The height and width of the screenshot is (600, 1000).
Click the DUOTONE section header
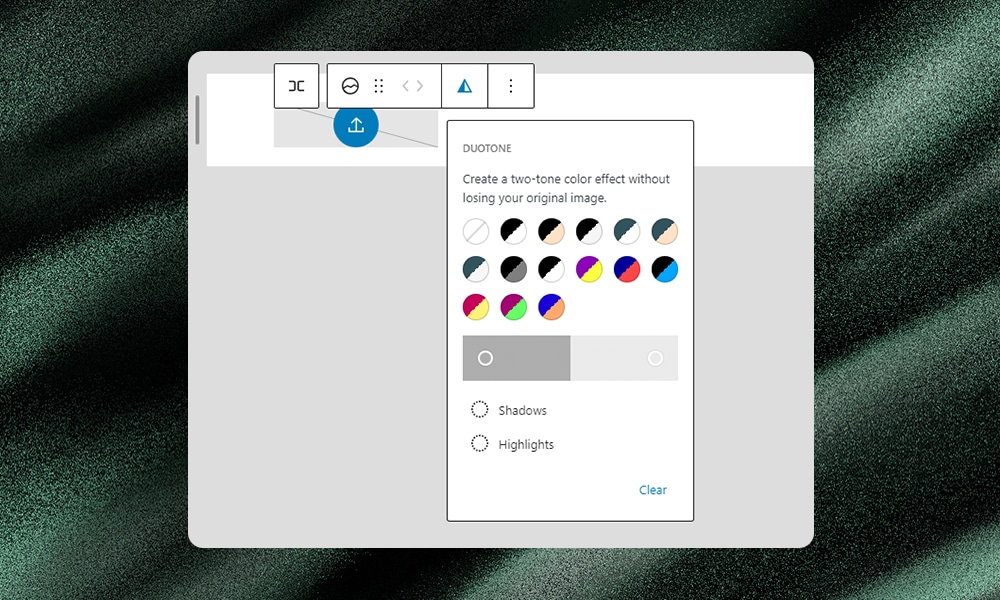[486, 148]
